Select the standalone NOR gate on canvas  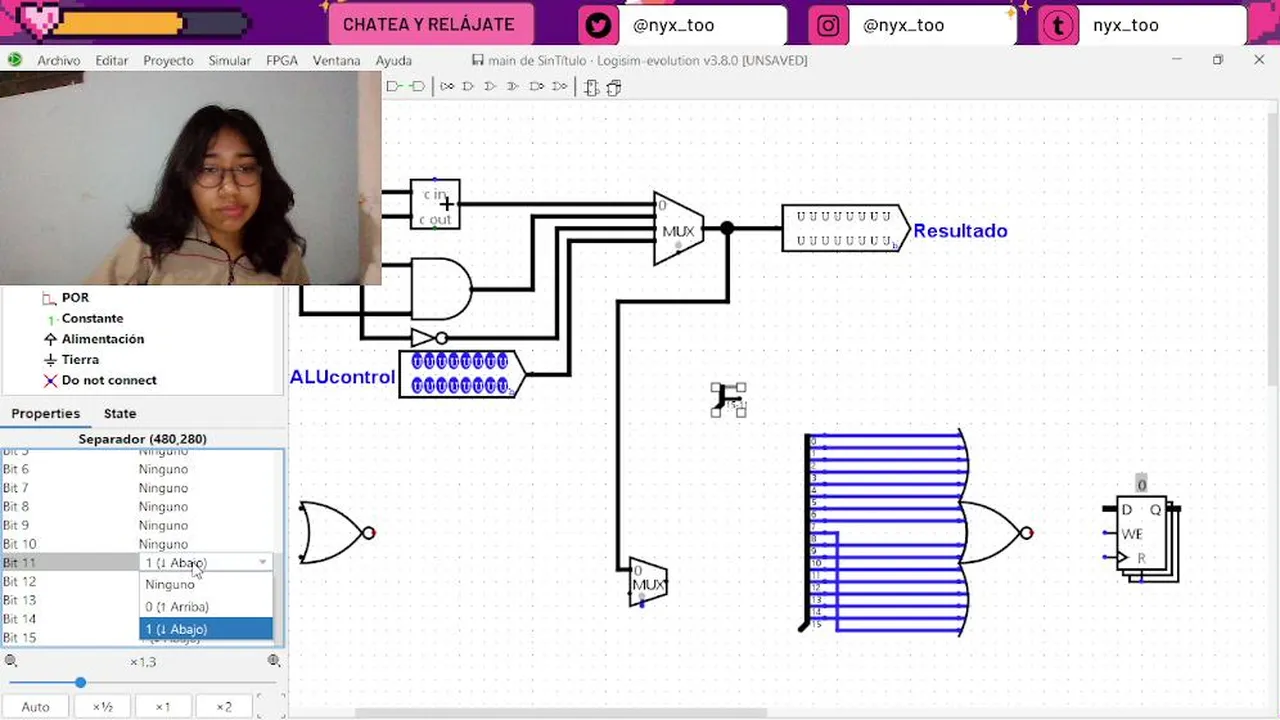[x=337, y=533]
